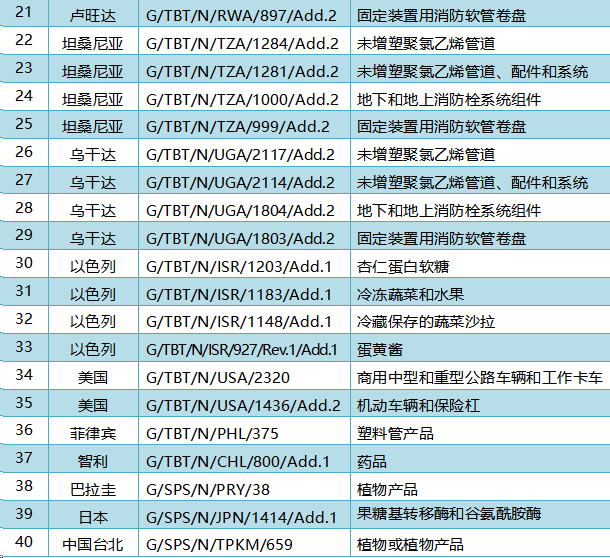Select cell G/TBT/N/TZA/1284/Add.2
This screenshot has width=610, height=558.
pos(244,41)
